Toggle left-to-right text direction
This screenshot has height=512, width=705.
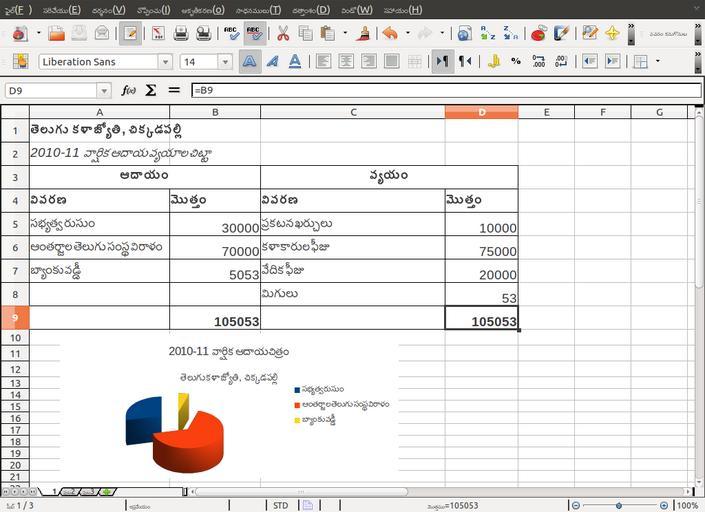(x=442, y=61)
